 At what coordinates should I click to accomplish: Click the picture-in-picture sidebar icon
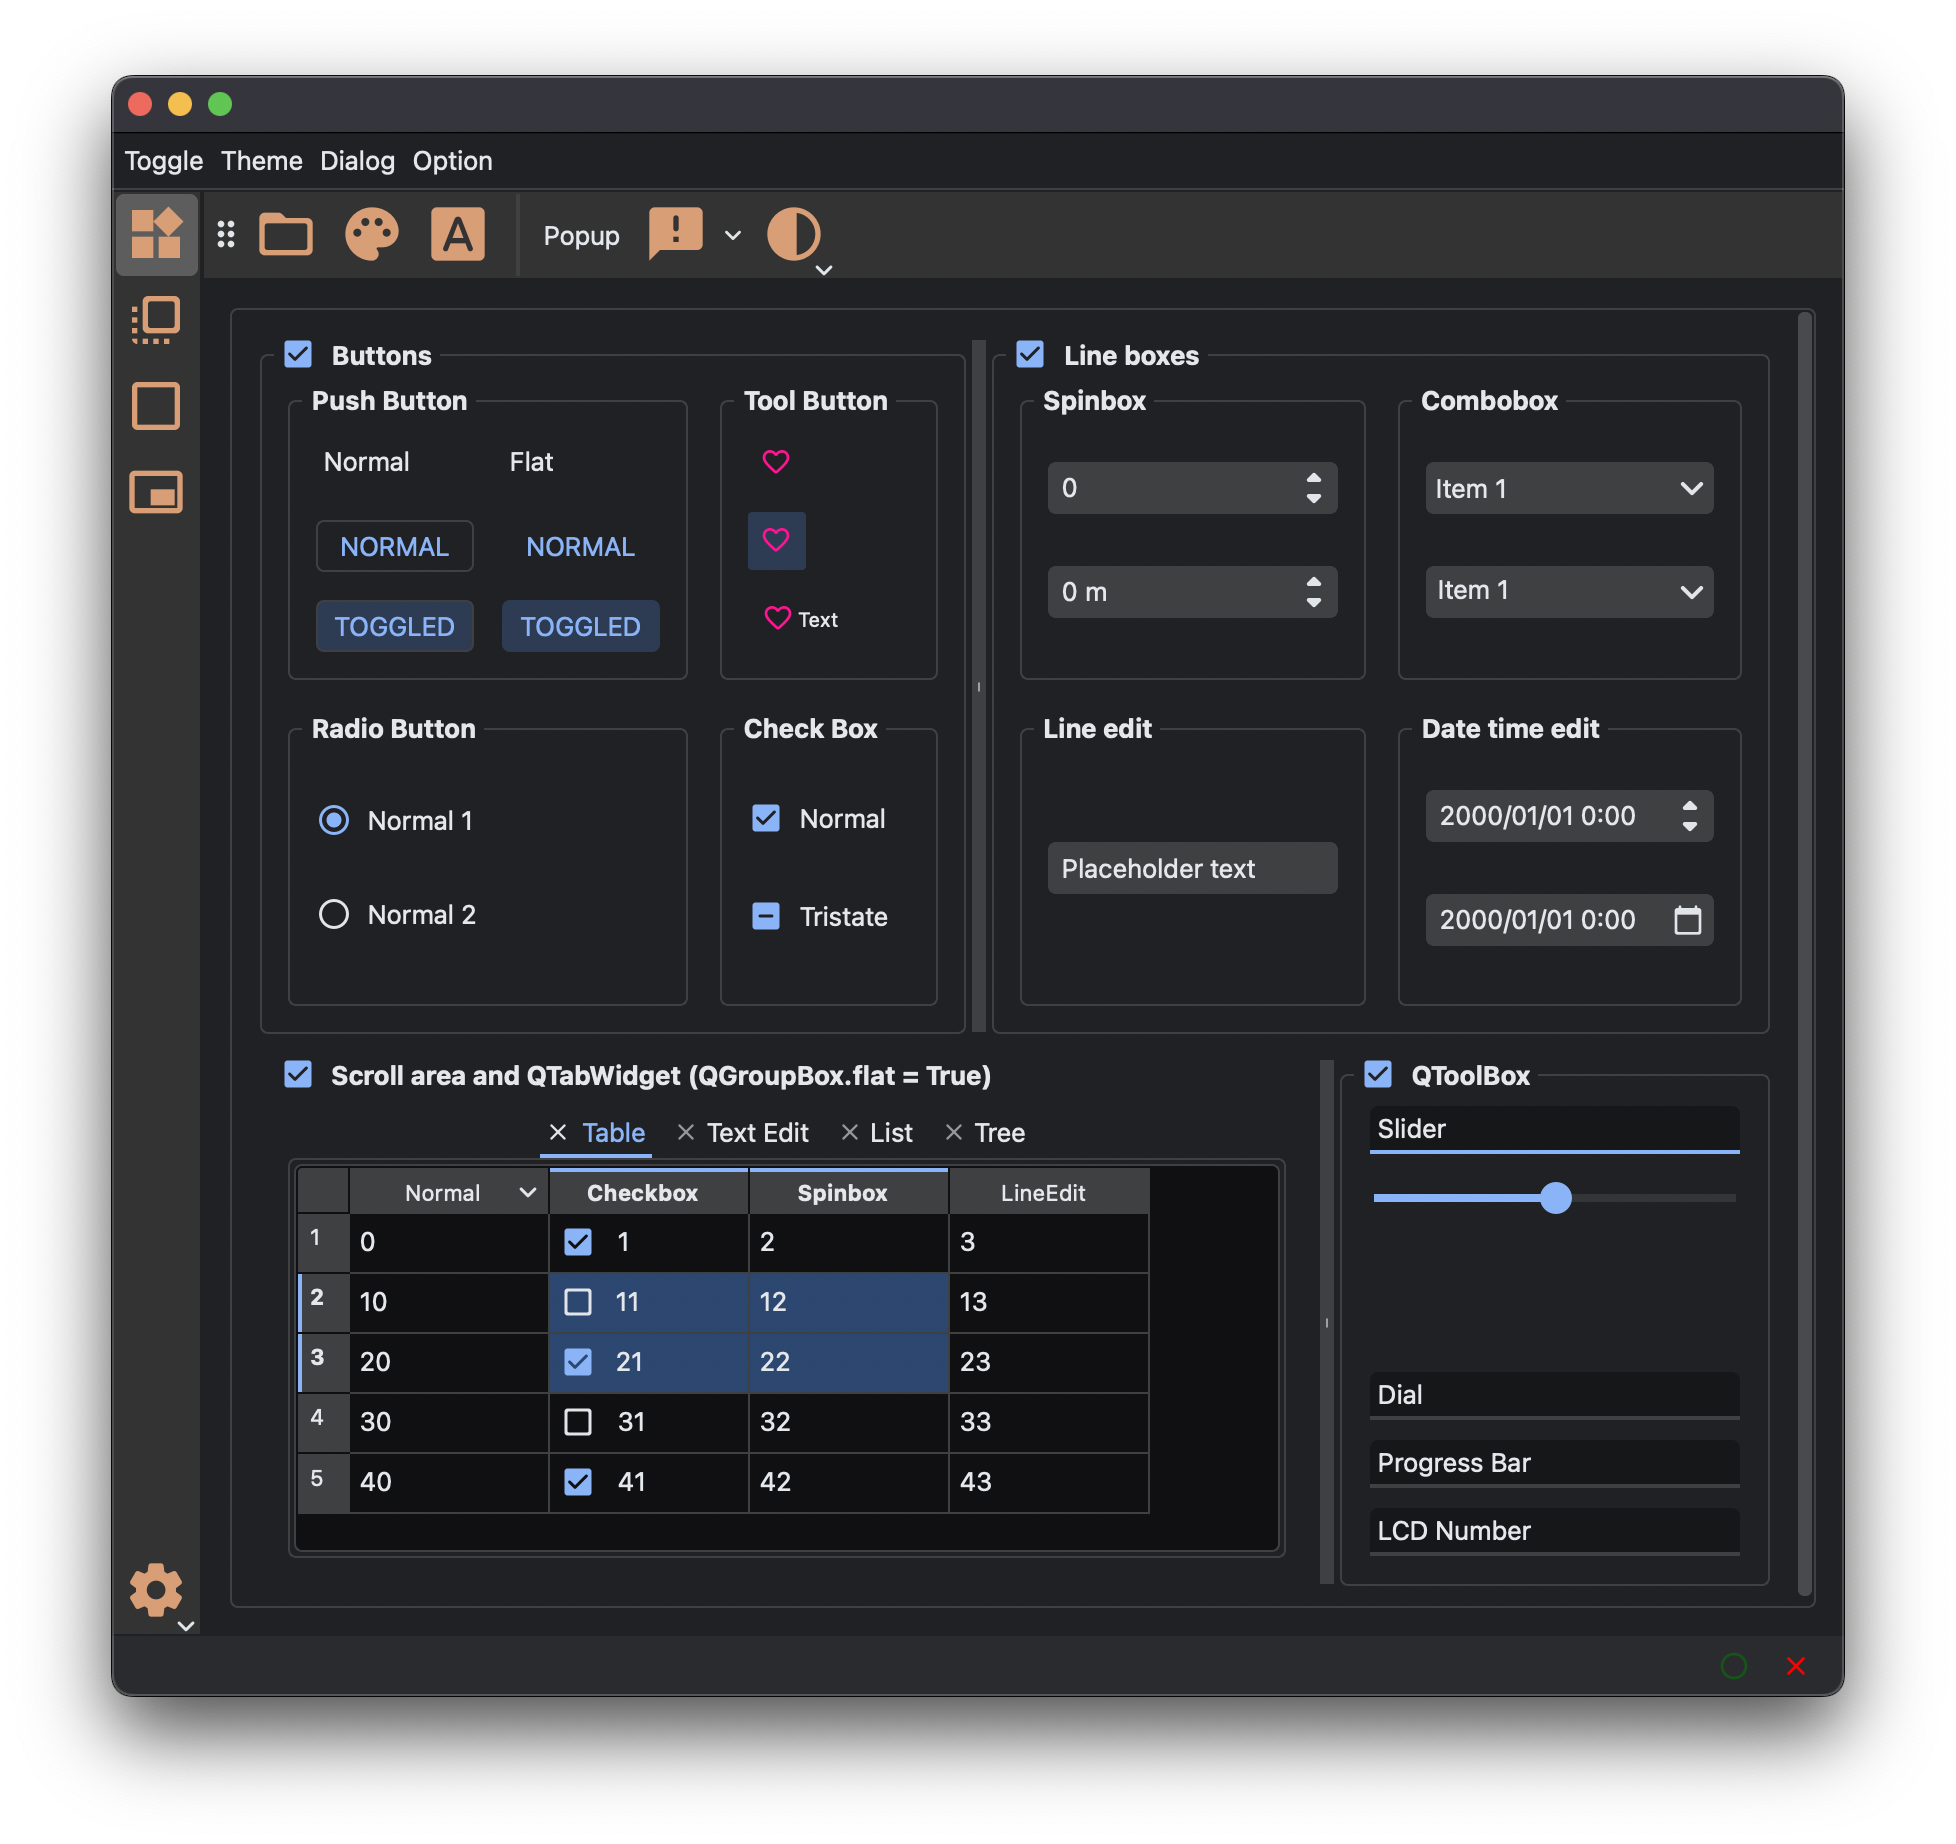pos(156,493)
